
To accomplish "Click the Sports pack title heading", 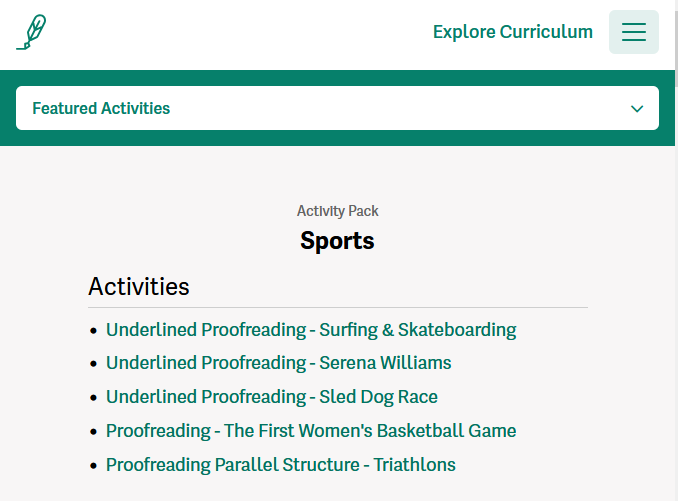I will pos(337,240).
